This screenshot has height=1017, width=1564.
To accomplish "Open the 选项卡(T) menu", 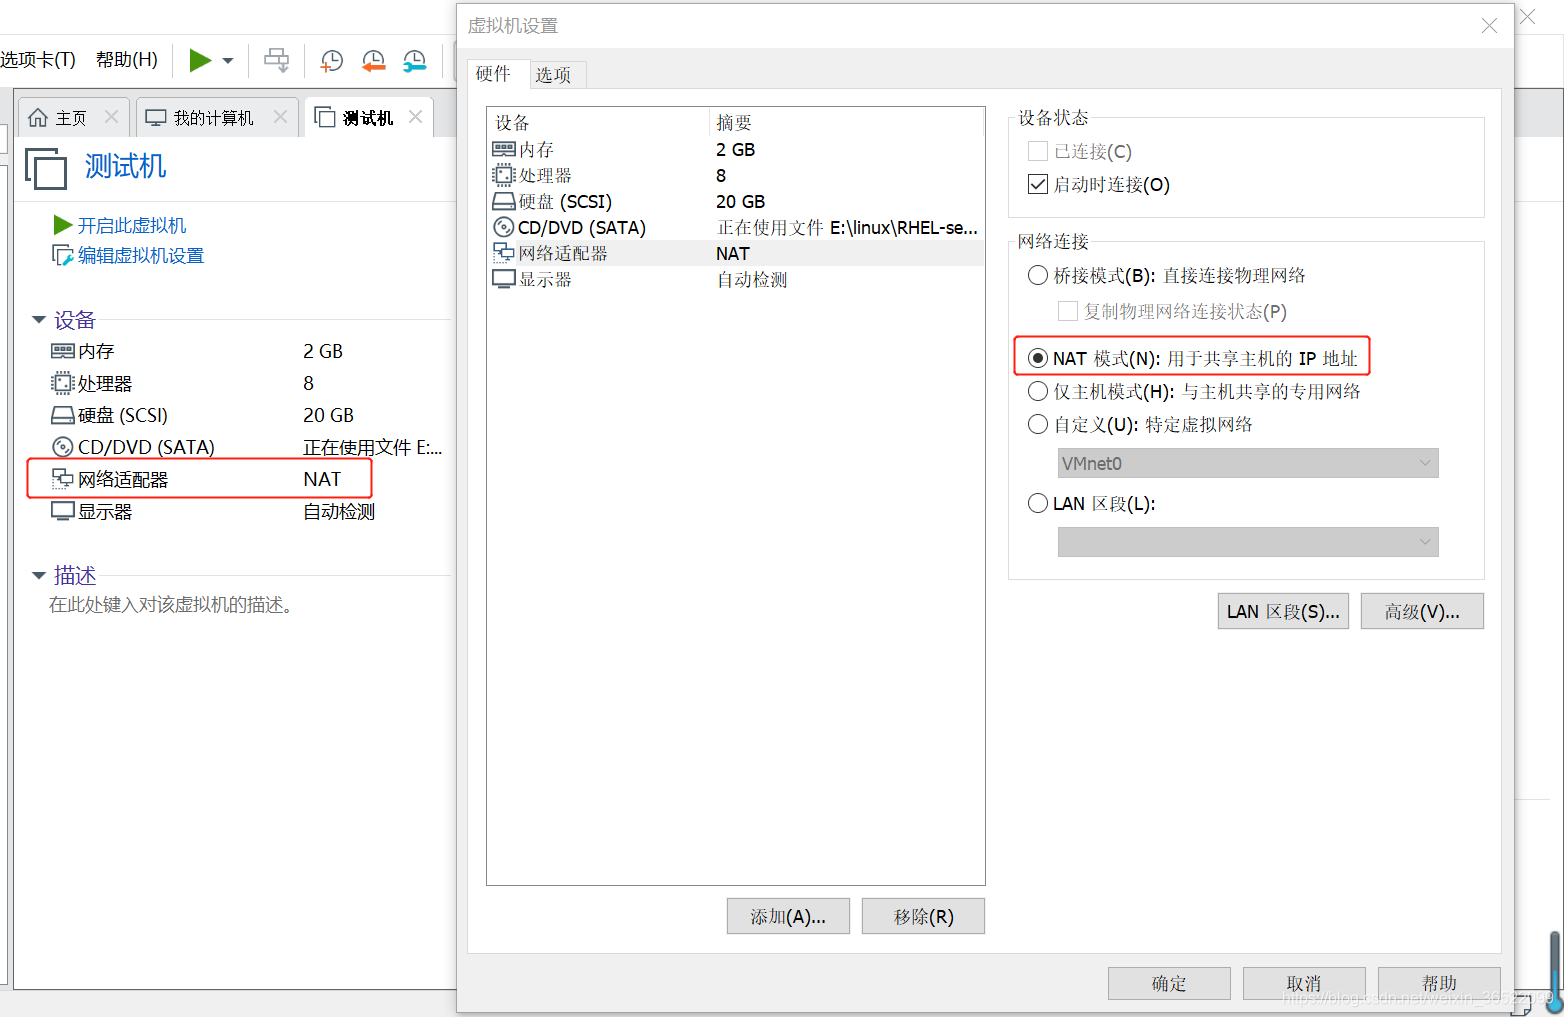I will click(38, 60).
